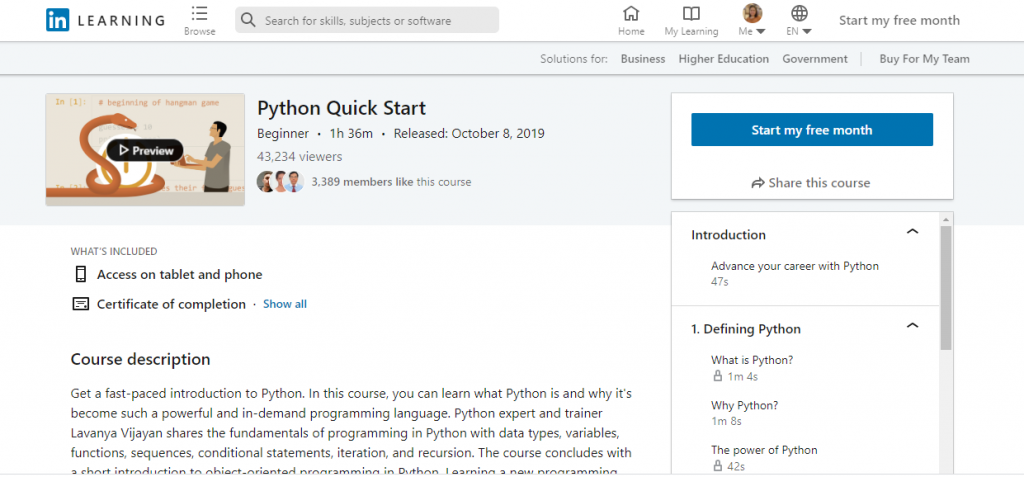Open Higher Education solutions link
The height and width of the screenshot is (477, 1024).
724,59
